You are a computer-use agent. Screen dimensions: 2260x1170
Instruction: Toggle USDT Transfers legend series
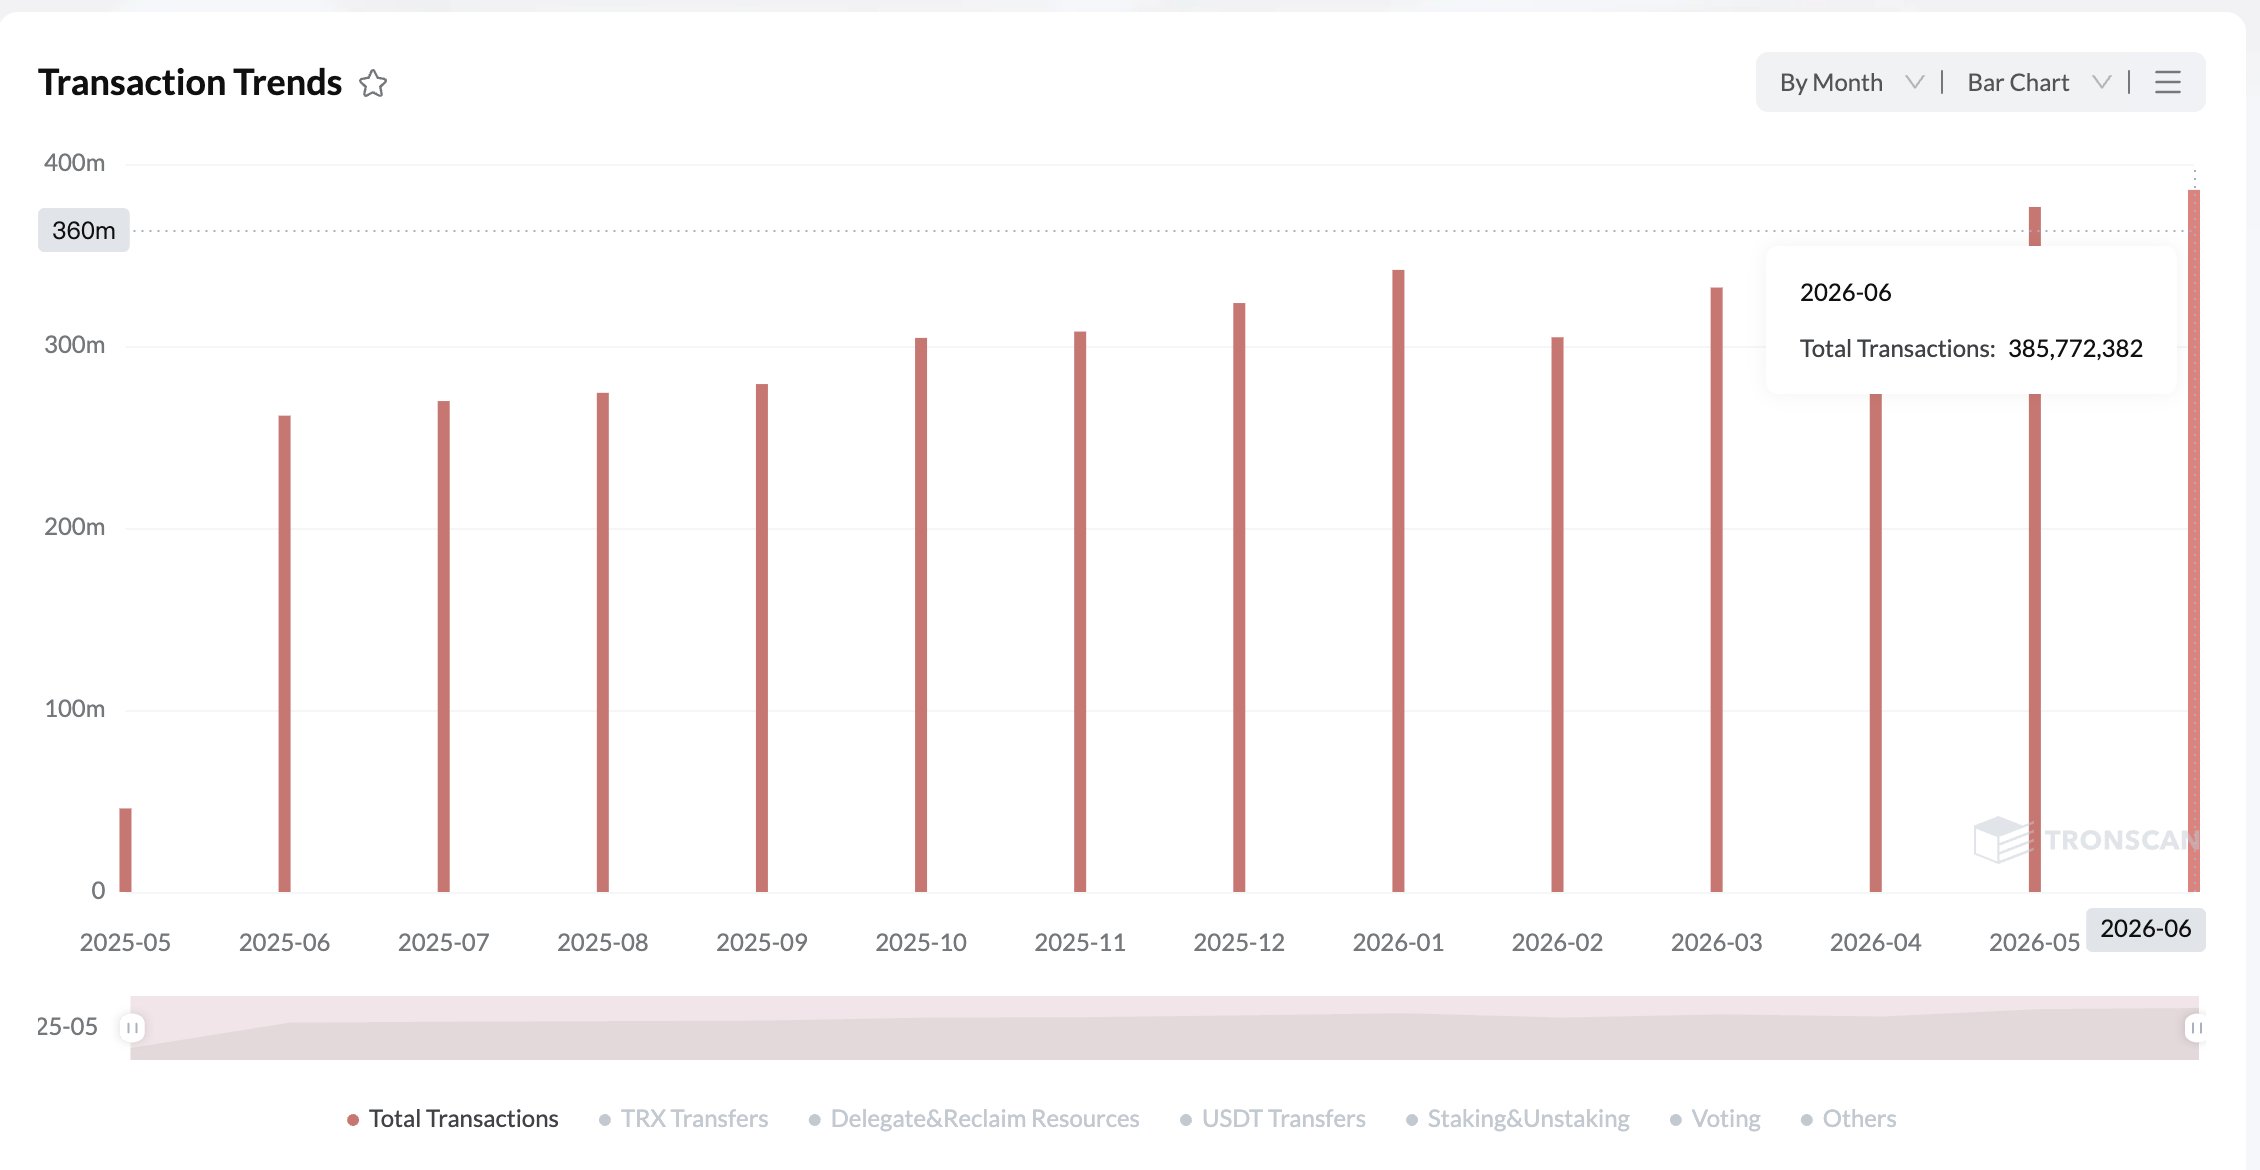(1272, 1119)
